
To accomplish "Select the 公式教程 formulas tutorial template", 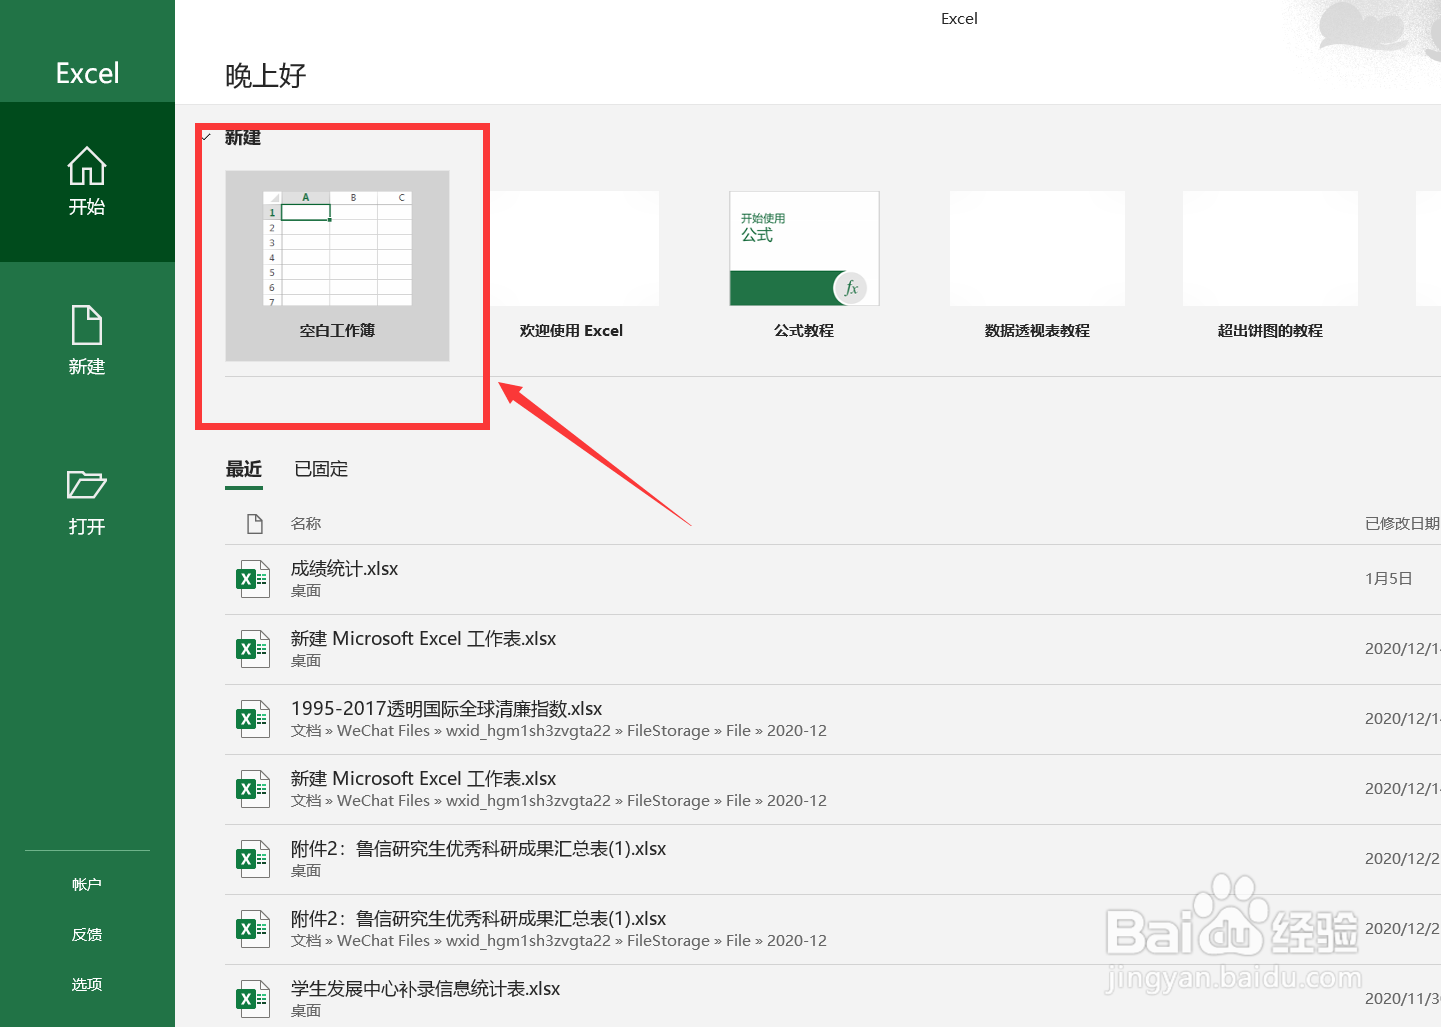I will 803,248.
